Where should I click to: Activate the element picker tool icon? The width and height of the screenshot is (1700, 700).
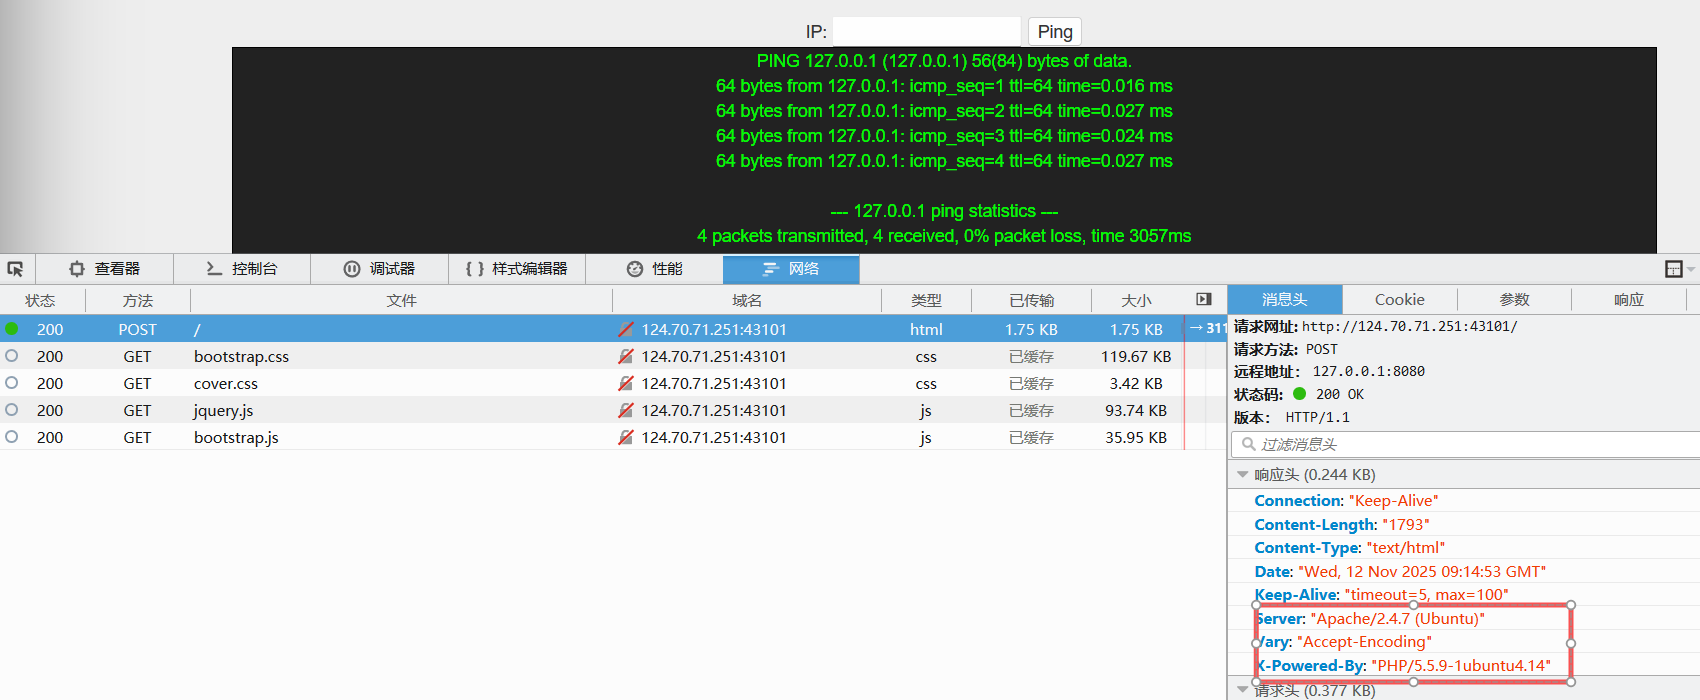pos(16,269)
